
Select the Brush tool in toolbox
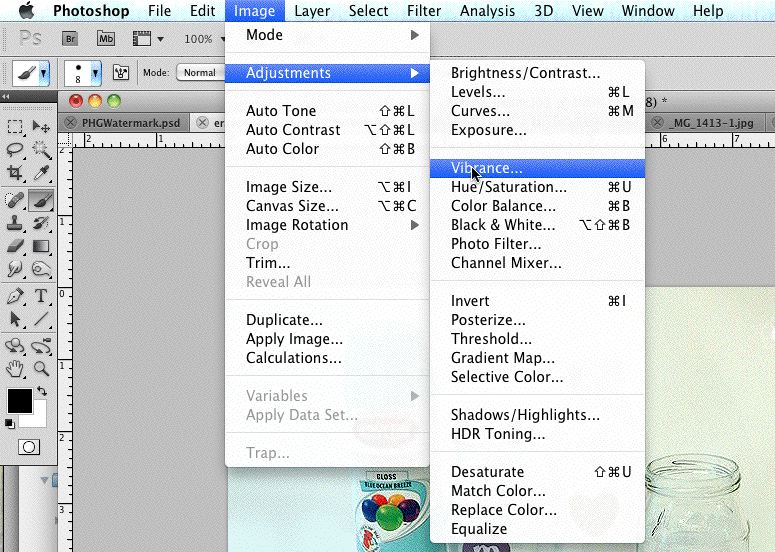pyautogui.click(x=41, y=200)
